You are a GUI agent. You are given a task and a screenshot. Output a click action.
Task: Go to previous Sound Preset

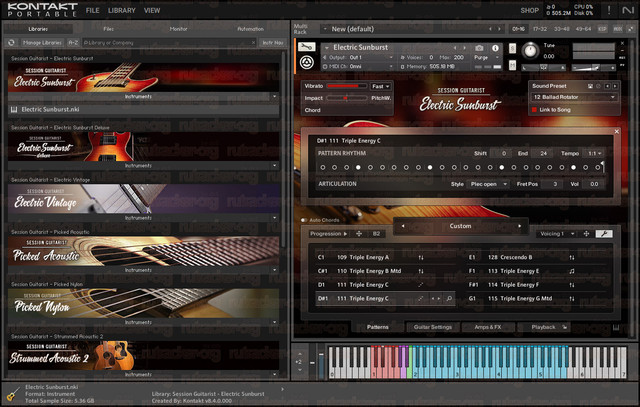[x=607, y=86]
